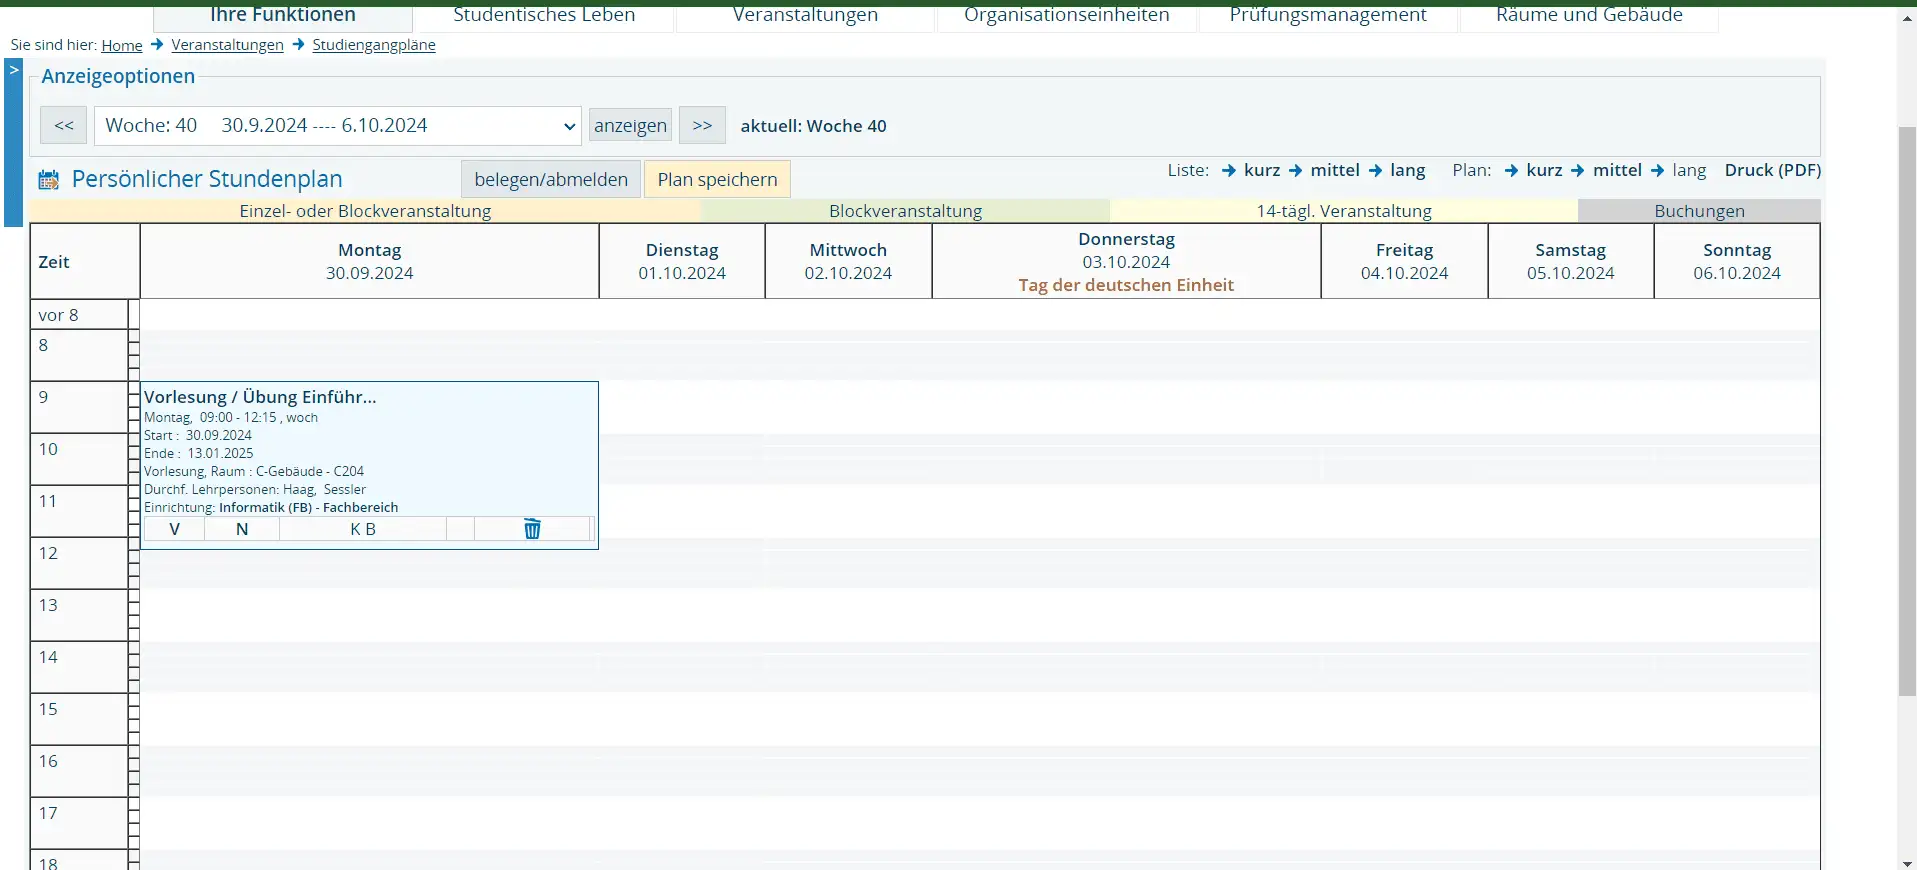Open Vorlesung / Übung Einführ... course title
This screenshot has width=1917, height=870.
point(260,397)
